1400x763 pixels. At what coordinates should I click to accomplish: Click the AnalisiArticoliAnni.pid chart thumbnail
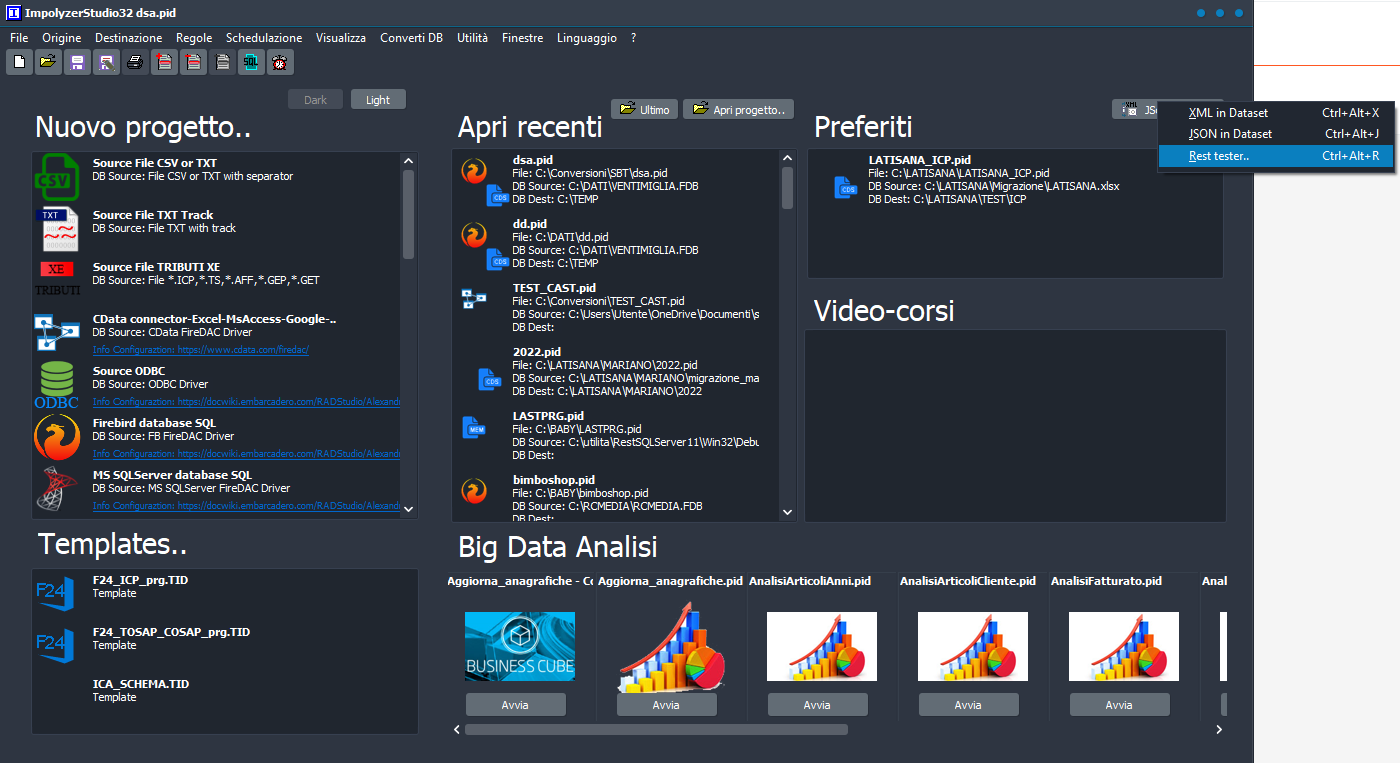click(822, 647)
